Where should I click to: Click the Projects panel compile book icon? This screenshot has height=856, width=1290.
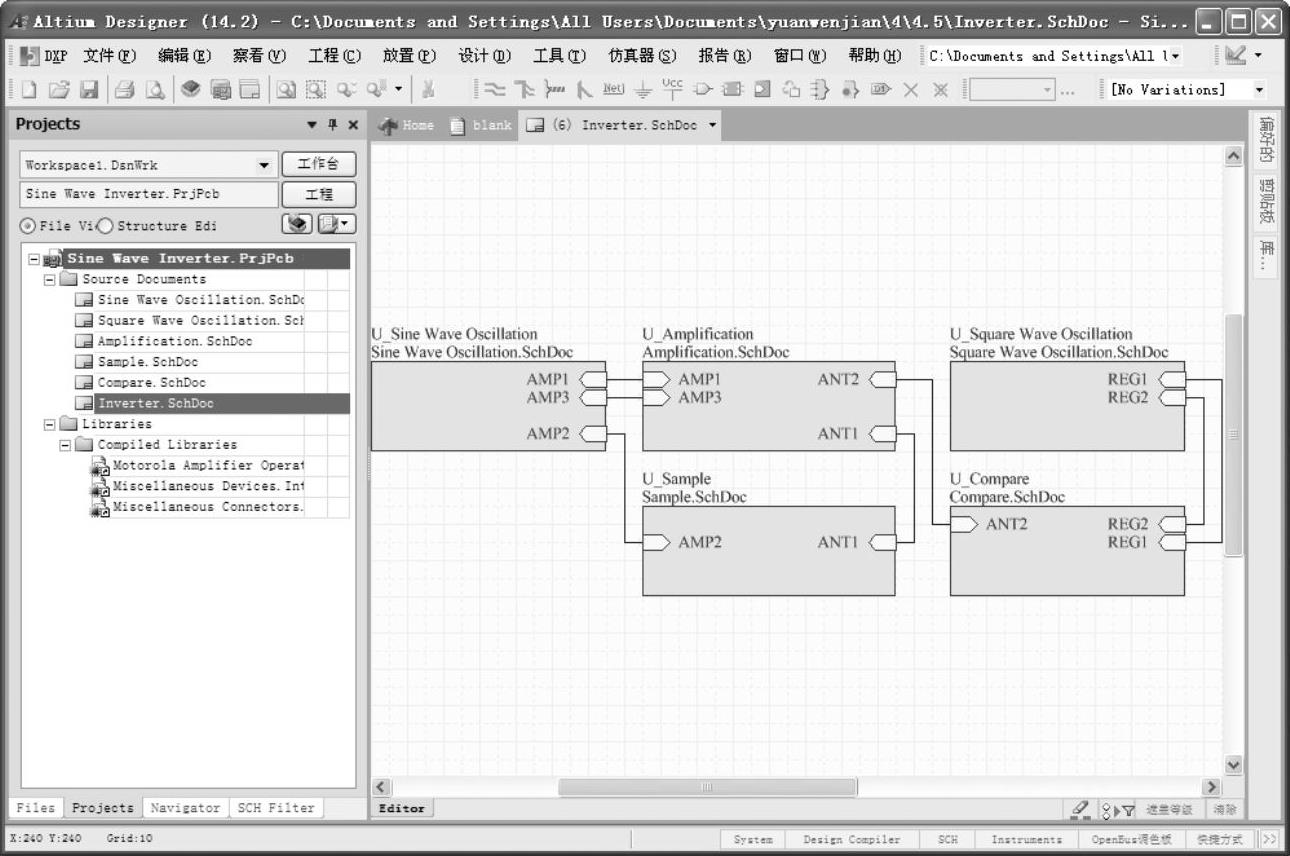click(x=297, y=224)
